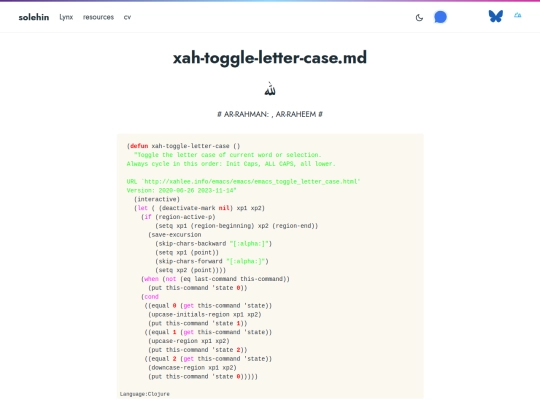Click the '(put this-command 'state 2))' line

pyautogui.click(x=198, y=350)
